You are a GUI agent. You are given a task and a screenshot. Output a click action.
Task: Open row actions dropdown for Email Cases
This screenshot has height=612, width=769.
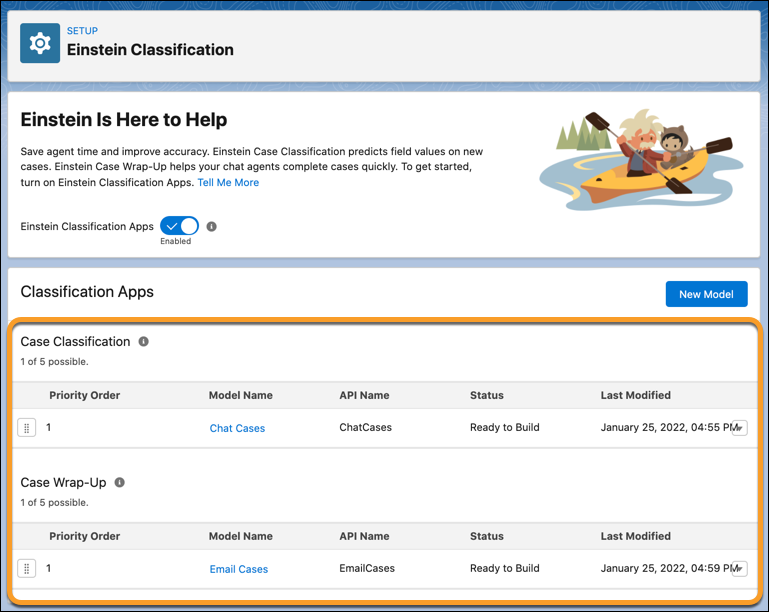(x=740, y=569)
